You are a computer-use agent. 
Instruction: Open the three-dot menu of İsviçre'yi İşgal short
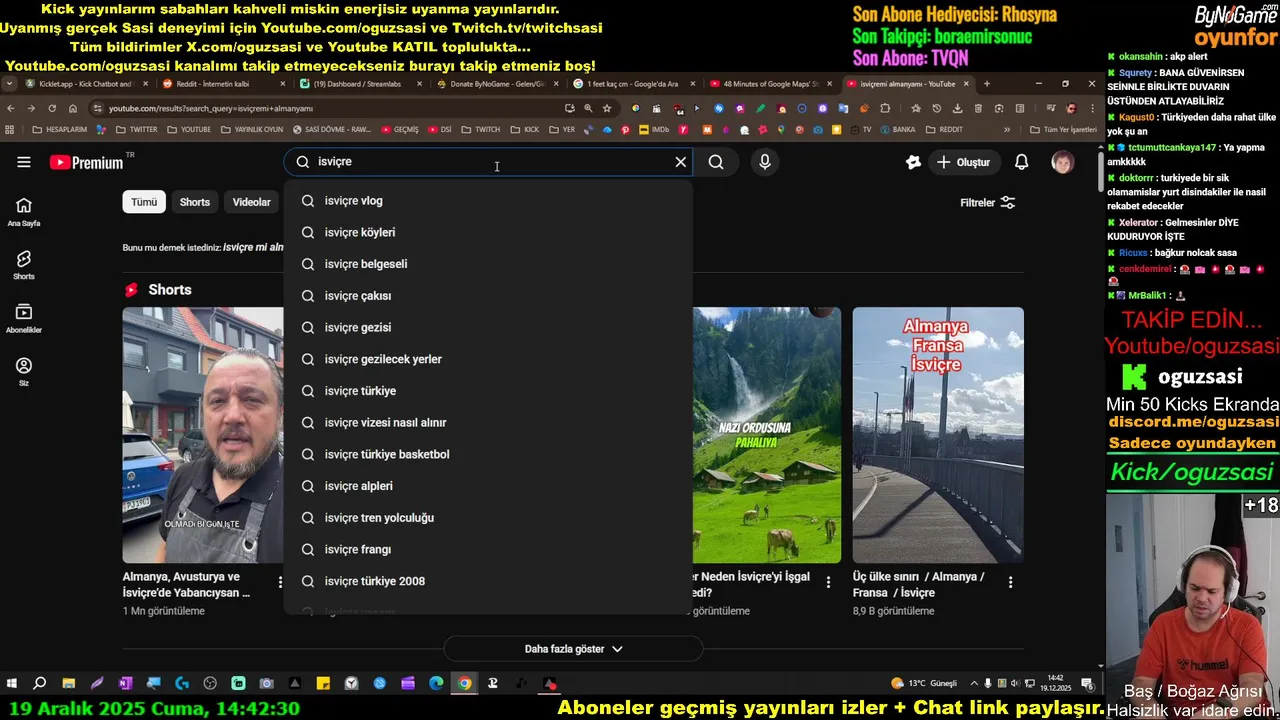(828, 582)
